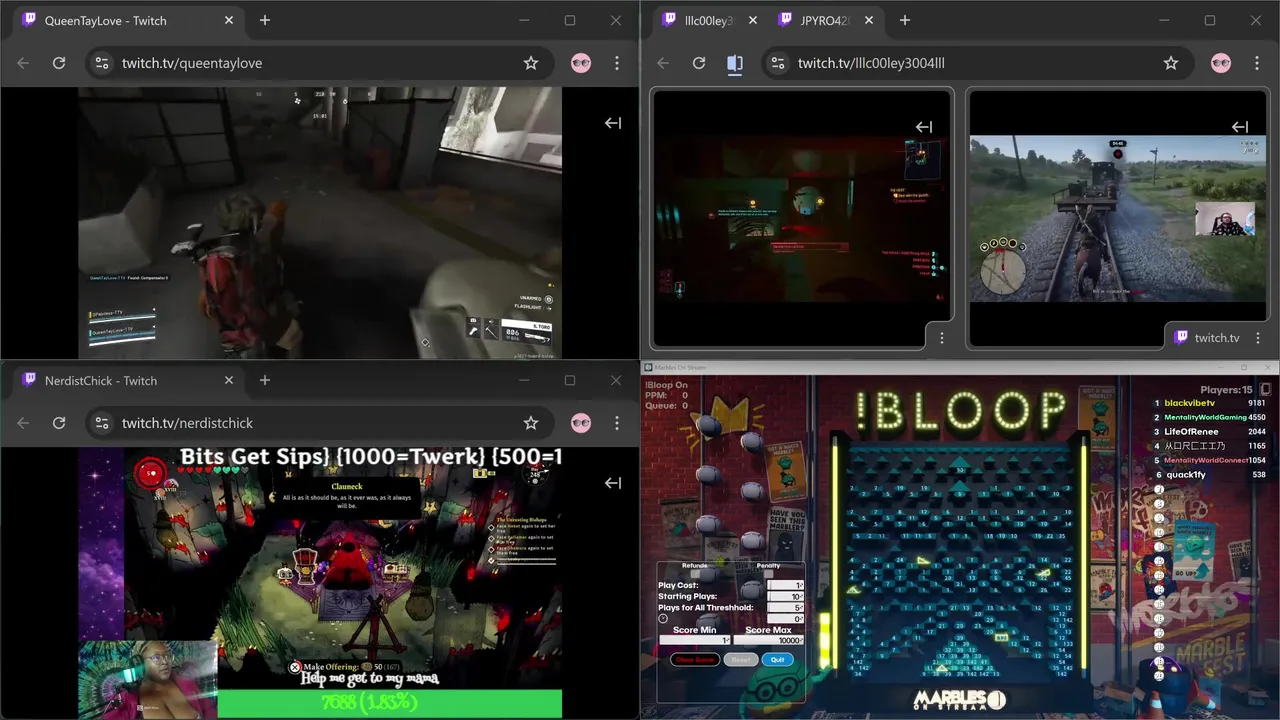Click Plays for All Threshold field

point(785,607)
